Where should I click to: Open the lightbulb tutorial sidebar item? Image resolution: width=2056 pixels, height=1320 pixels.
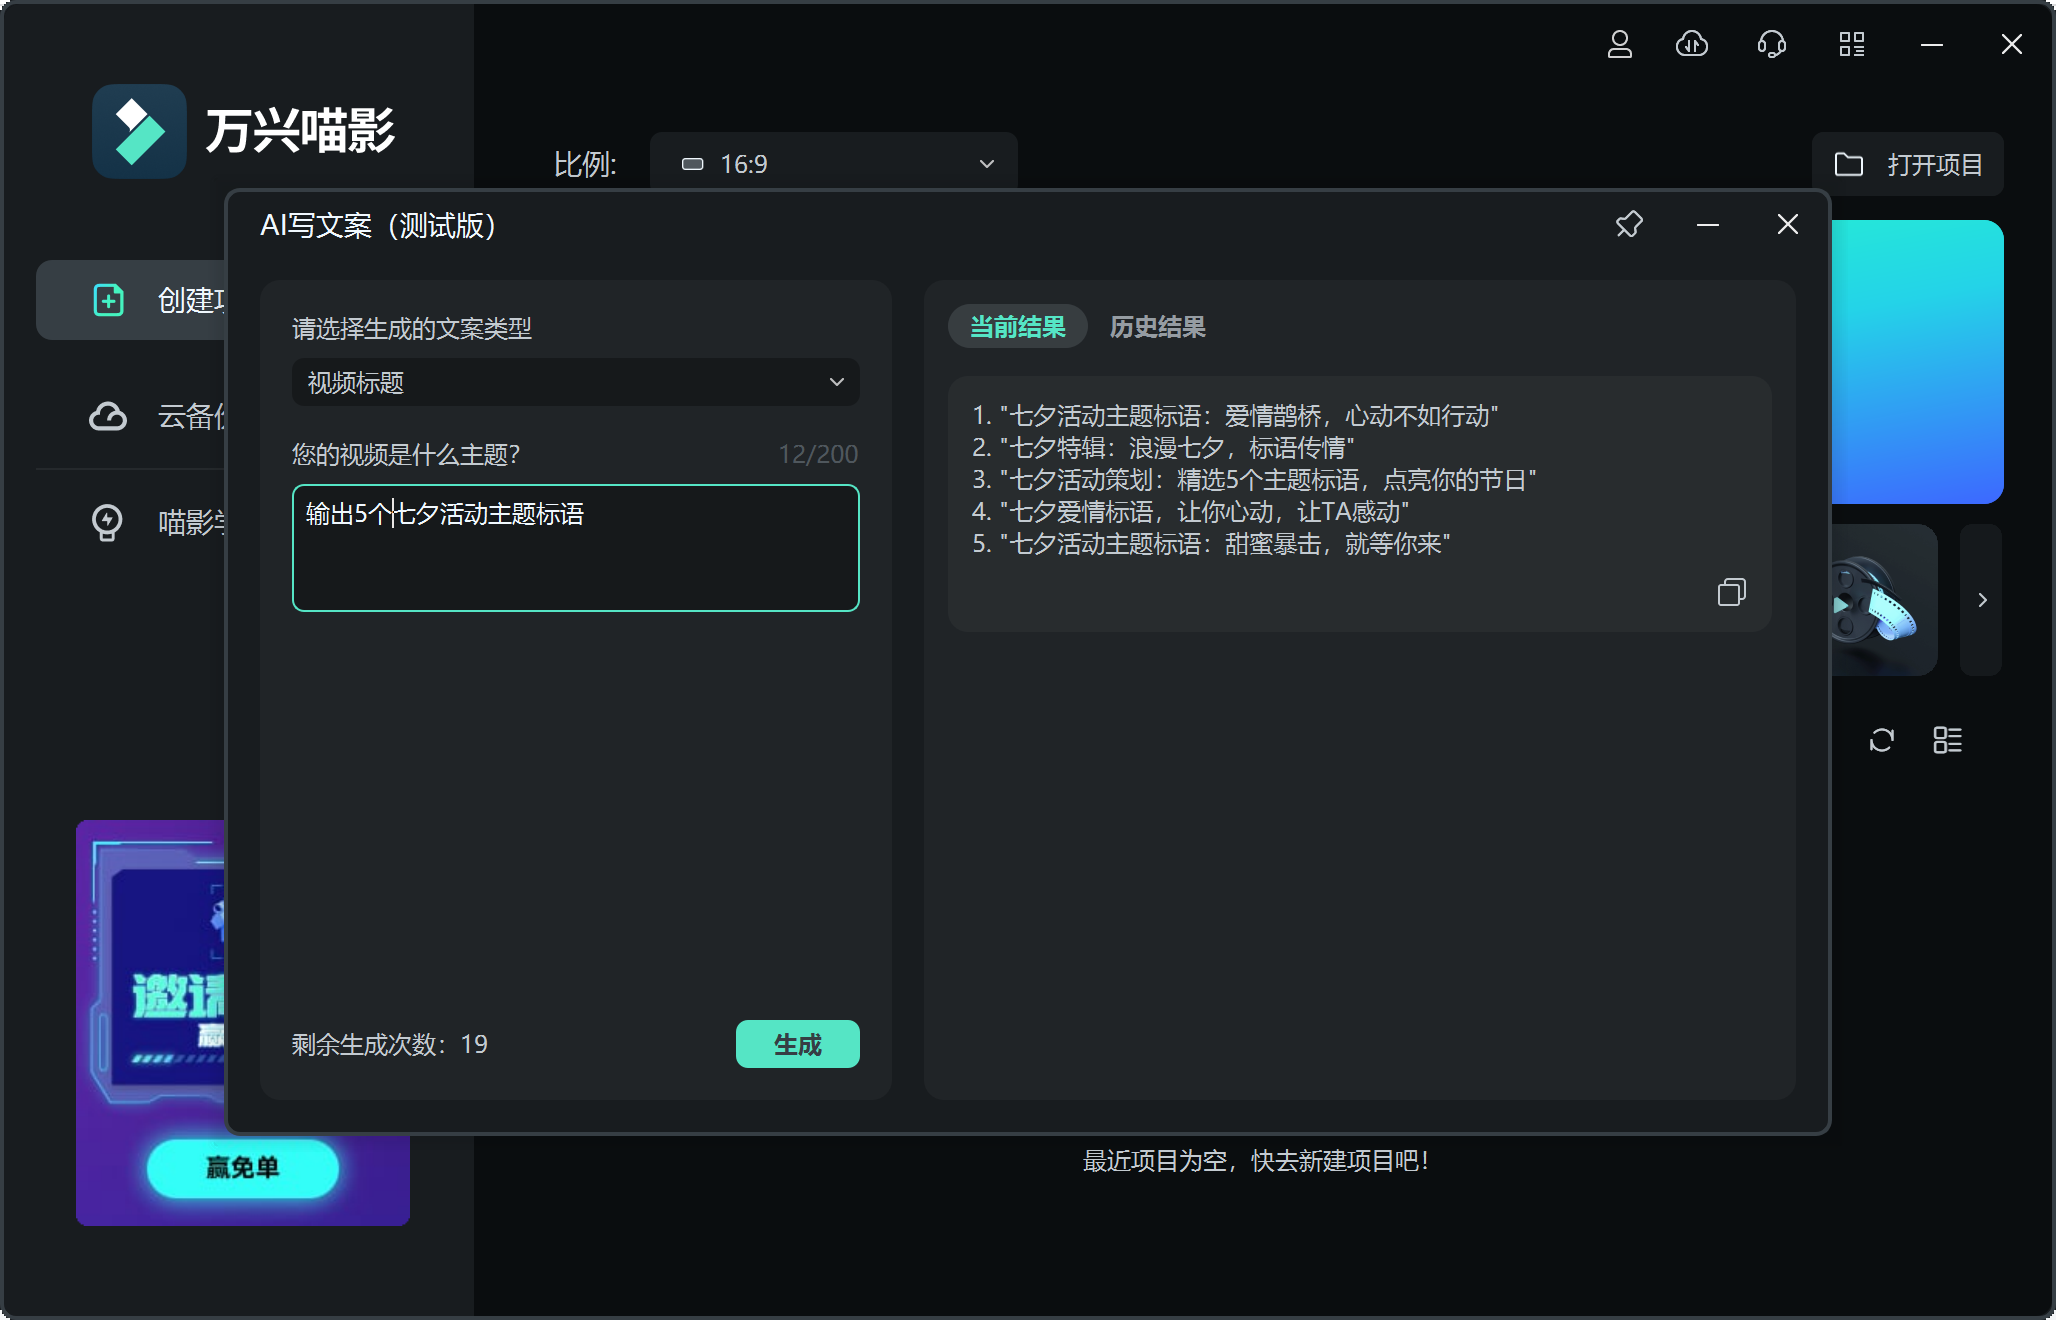pos(108,522)
